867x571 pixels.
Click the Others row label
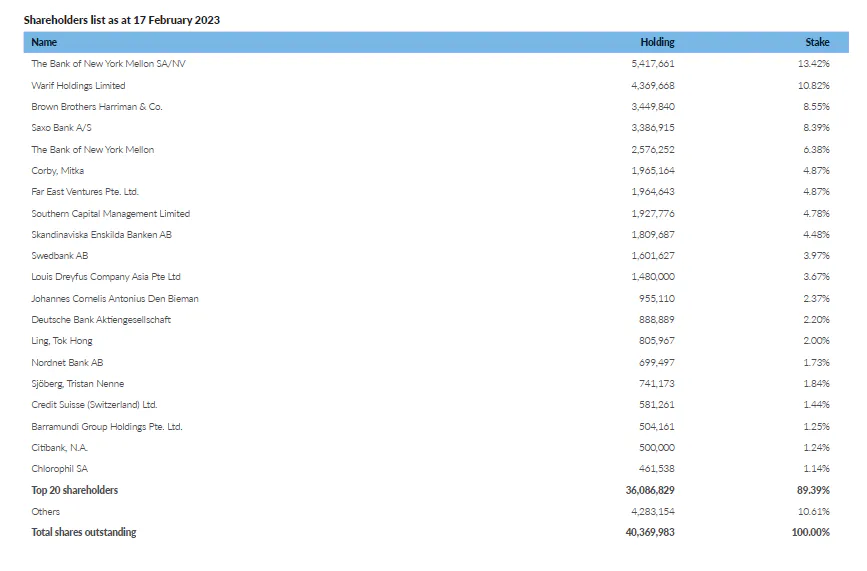tap(45, 512)
